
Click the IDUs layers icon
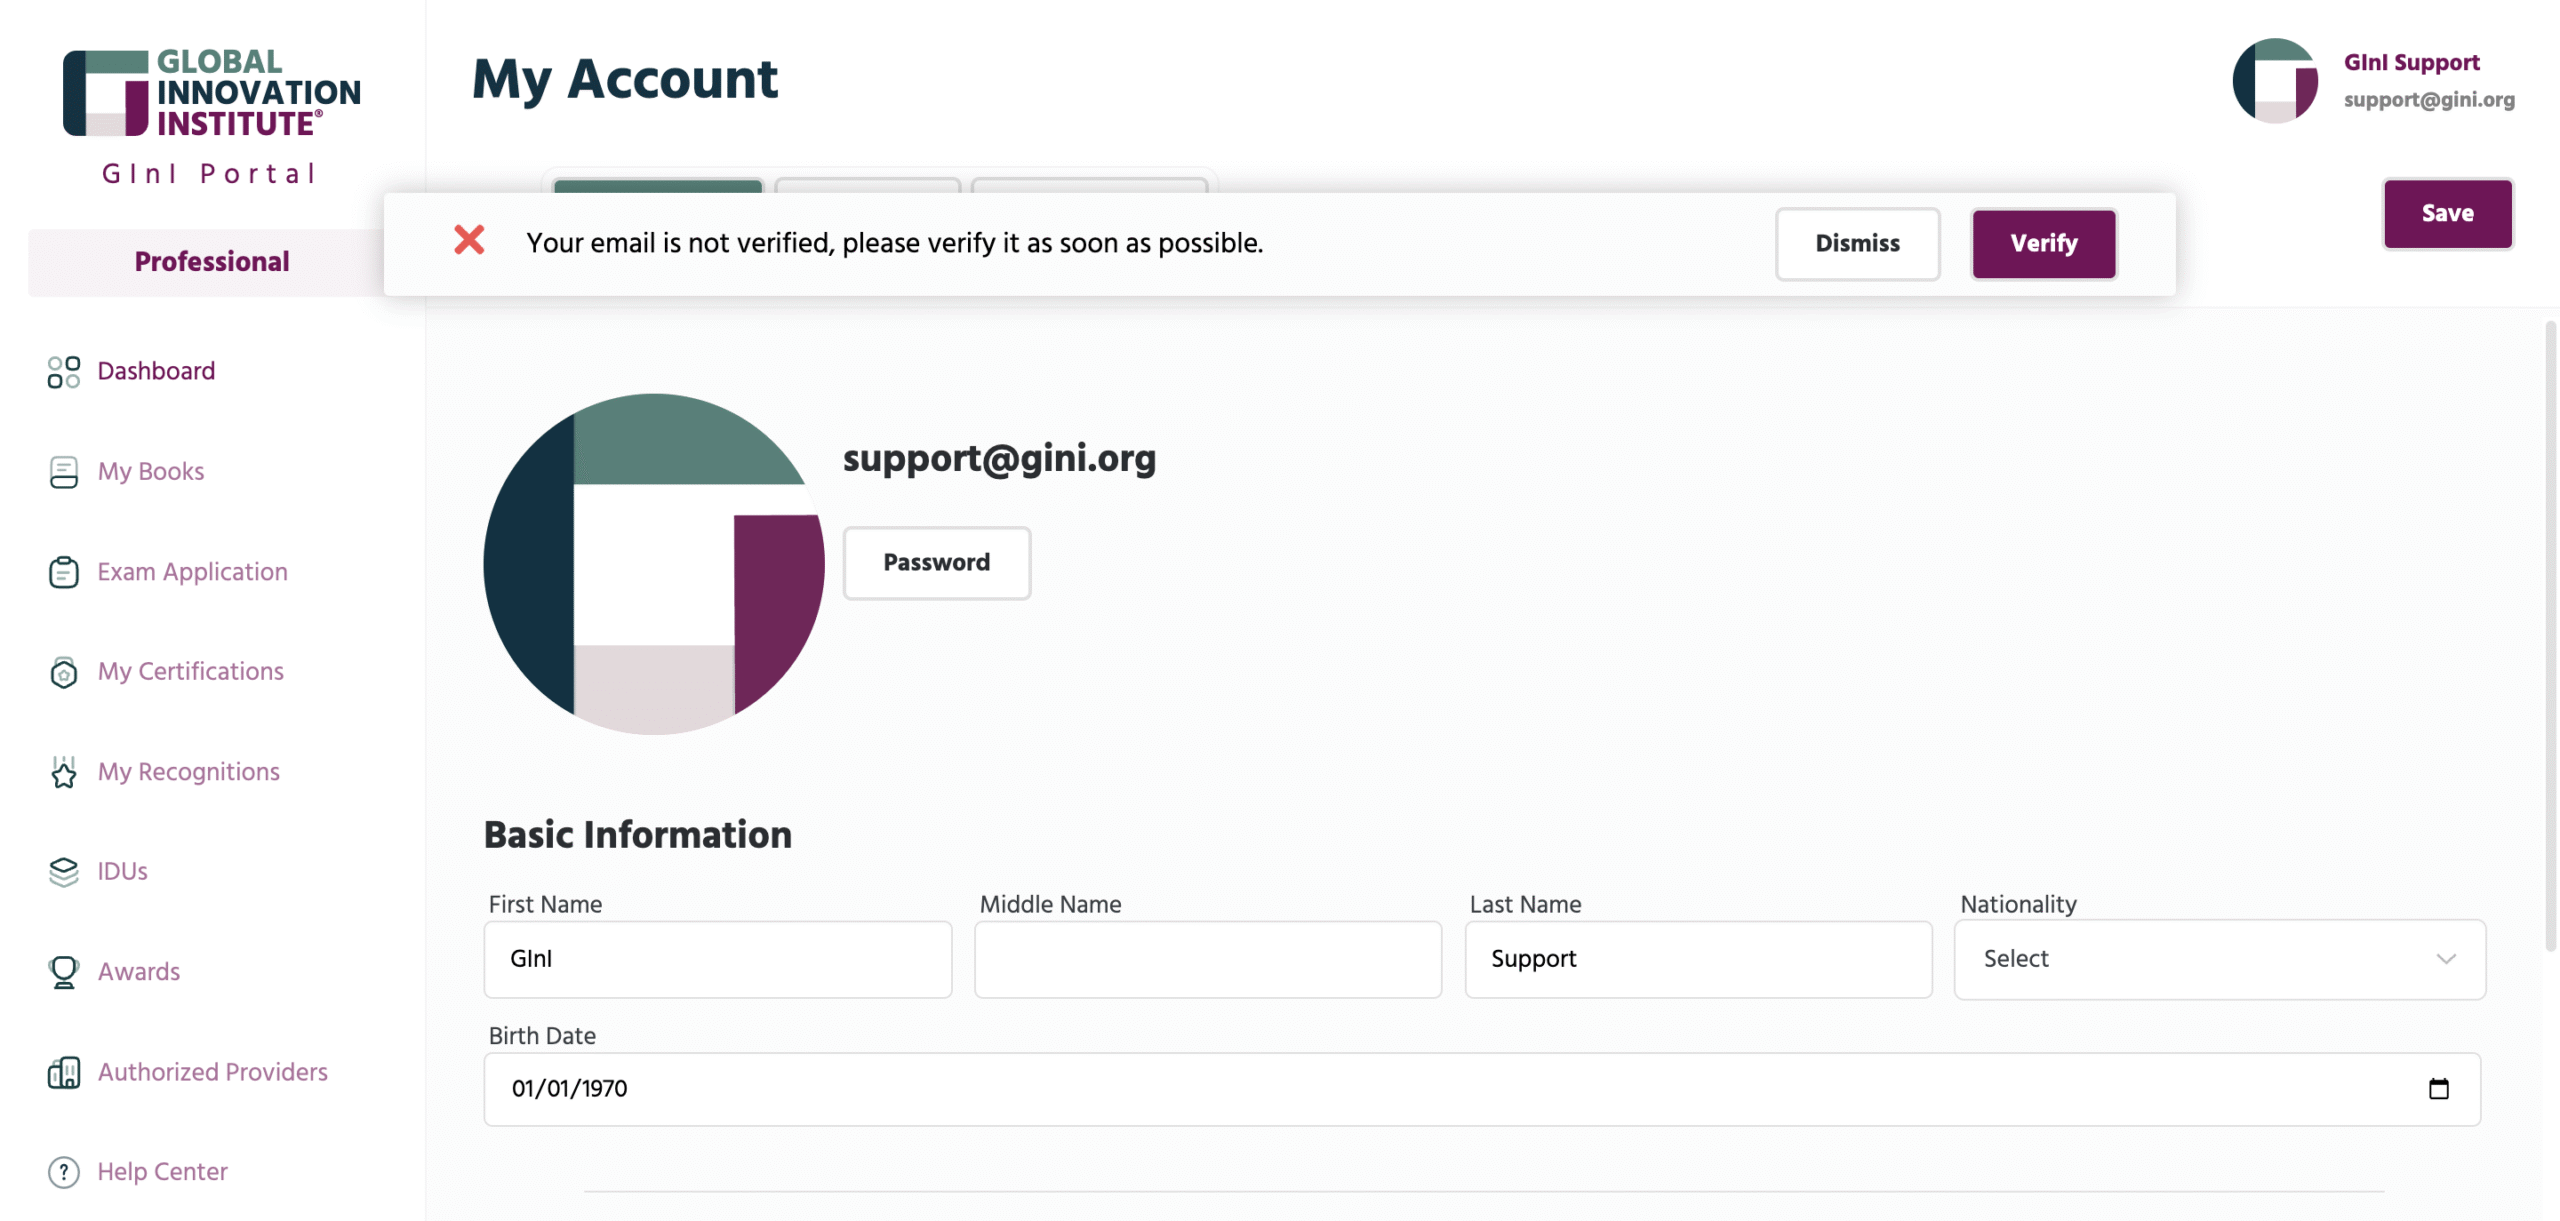click(64, 872)
